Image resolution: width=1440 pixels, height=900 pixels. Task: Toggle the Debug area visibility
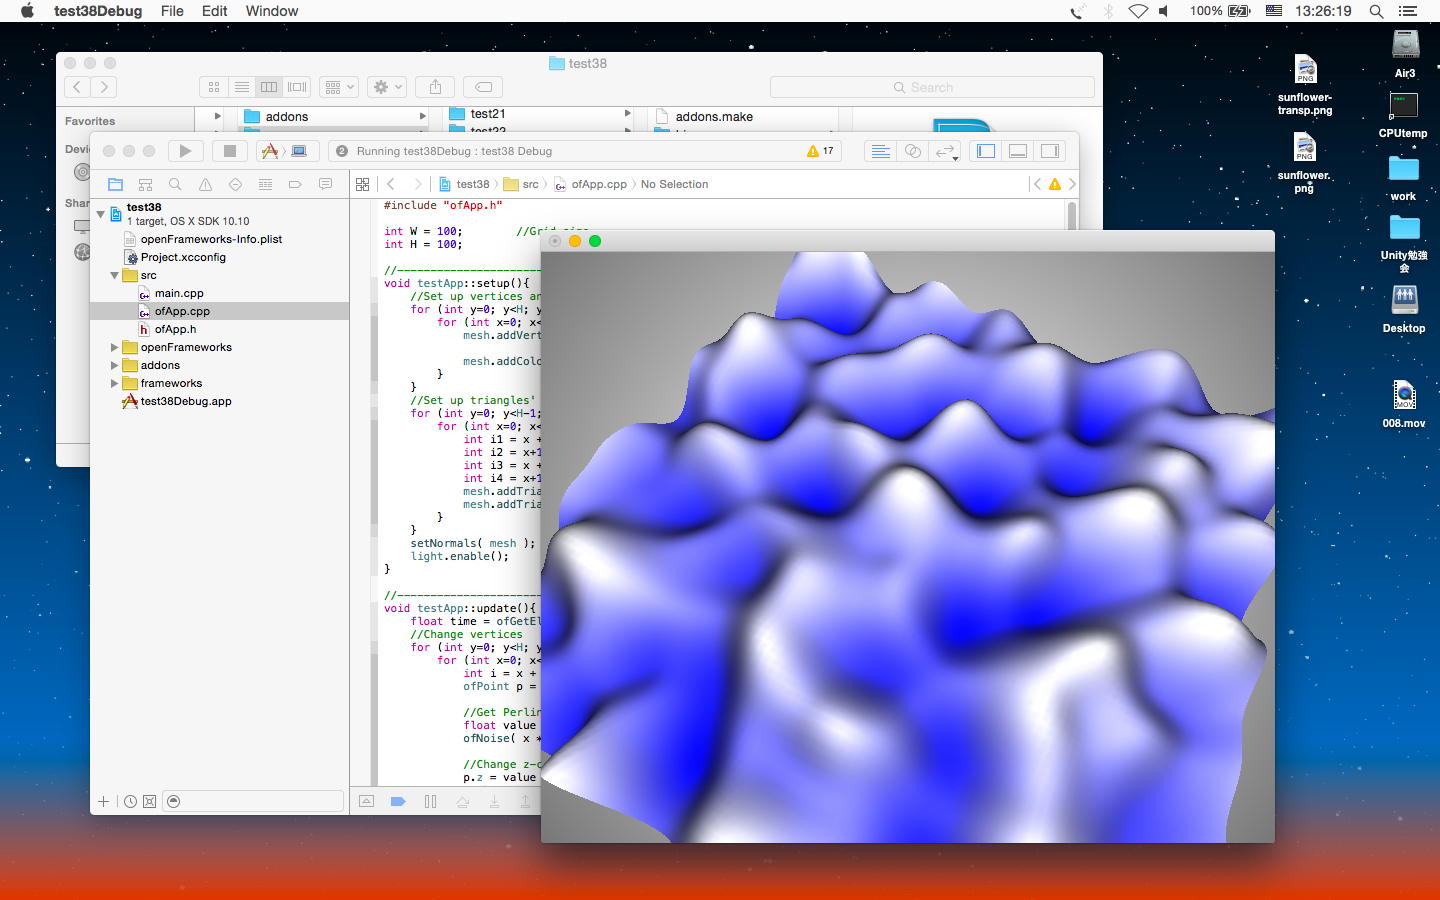1018,151
